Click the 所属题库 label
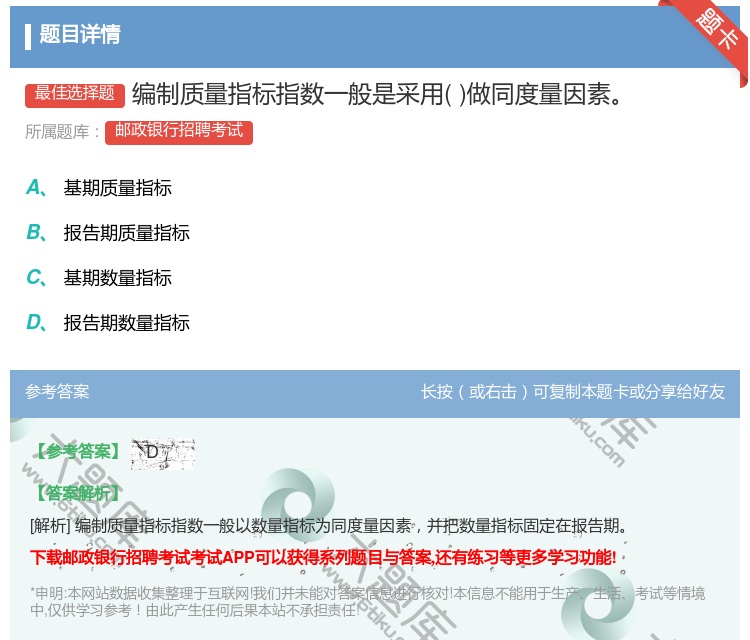The image size is (750, 640). coord(62,132)
